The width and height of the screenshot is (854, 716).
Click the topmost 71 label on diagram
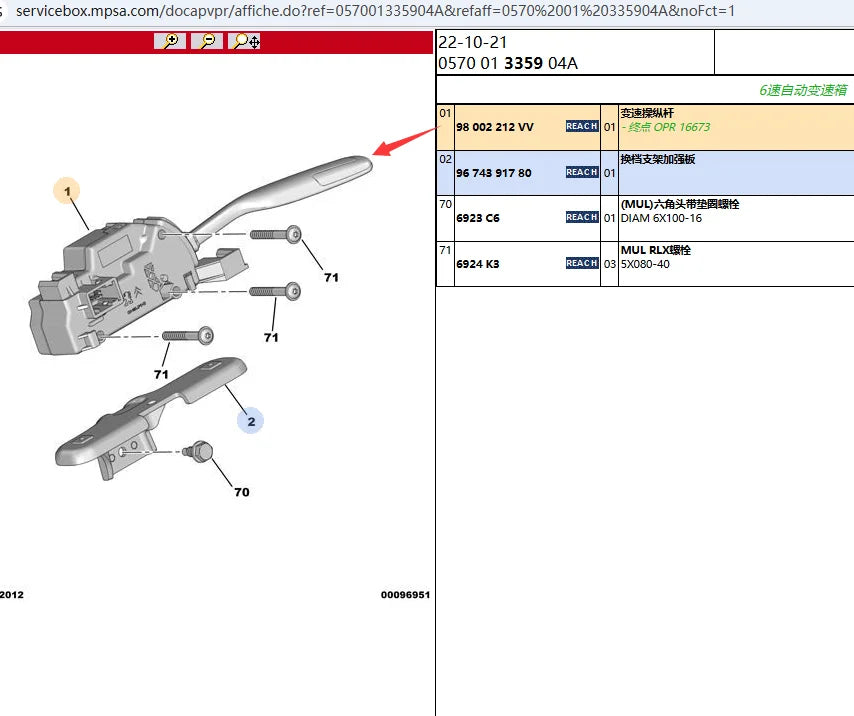(x=331, y=277)
